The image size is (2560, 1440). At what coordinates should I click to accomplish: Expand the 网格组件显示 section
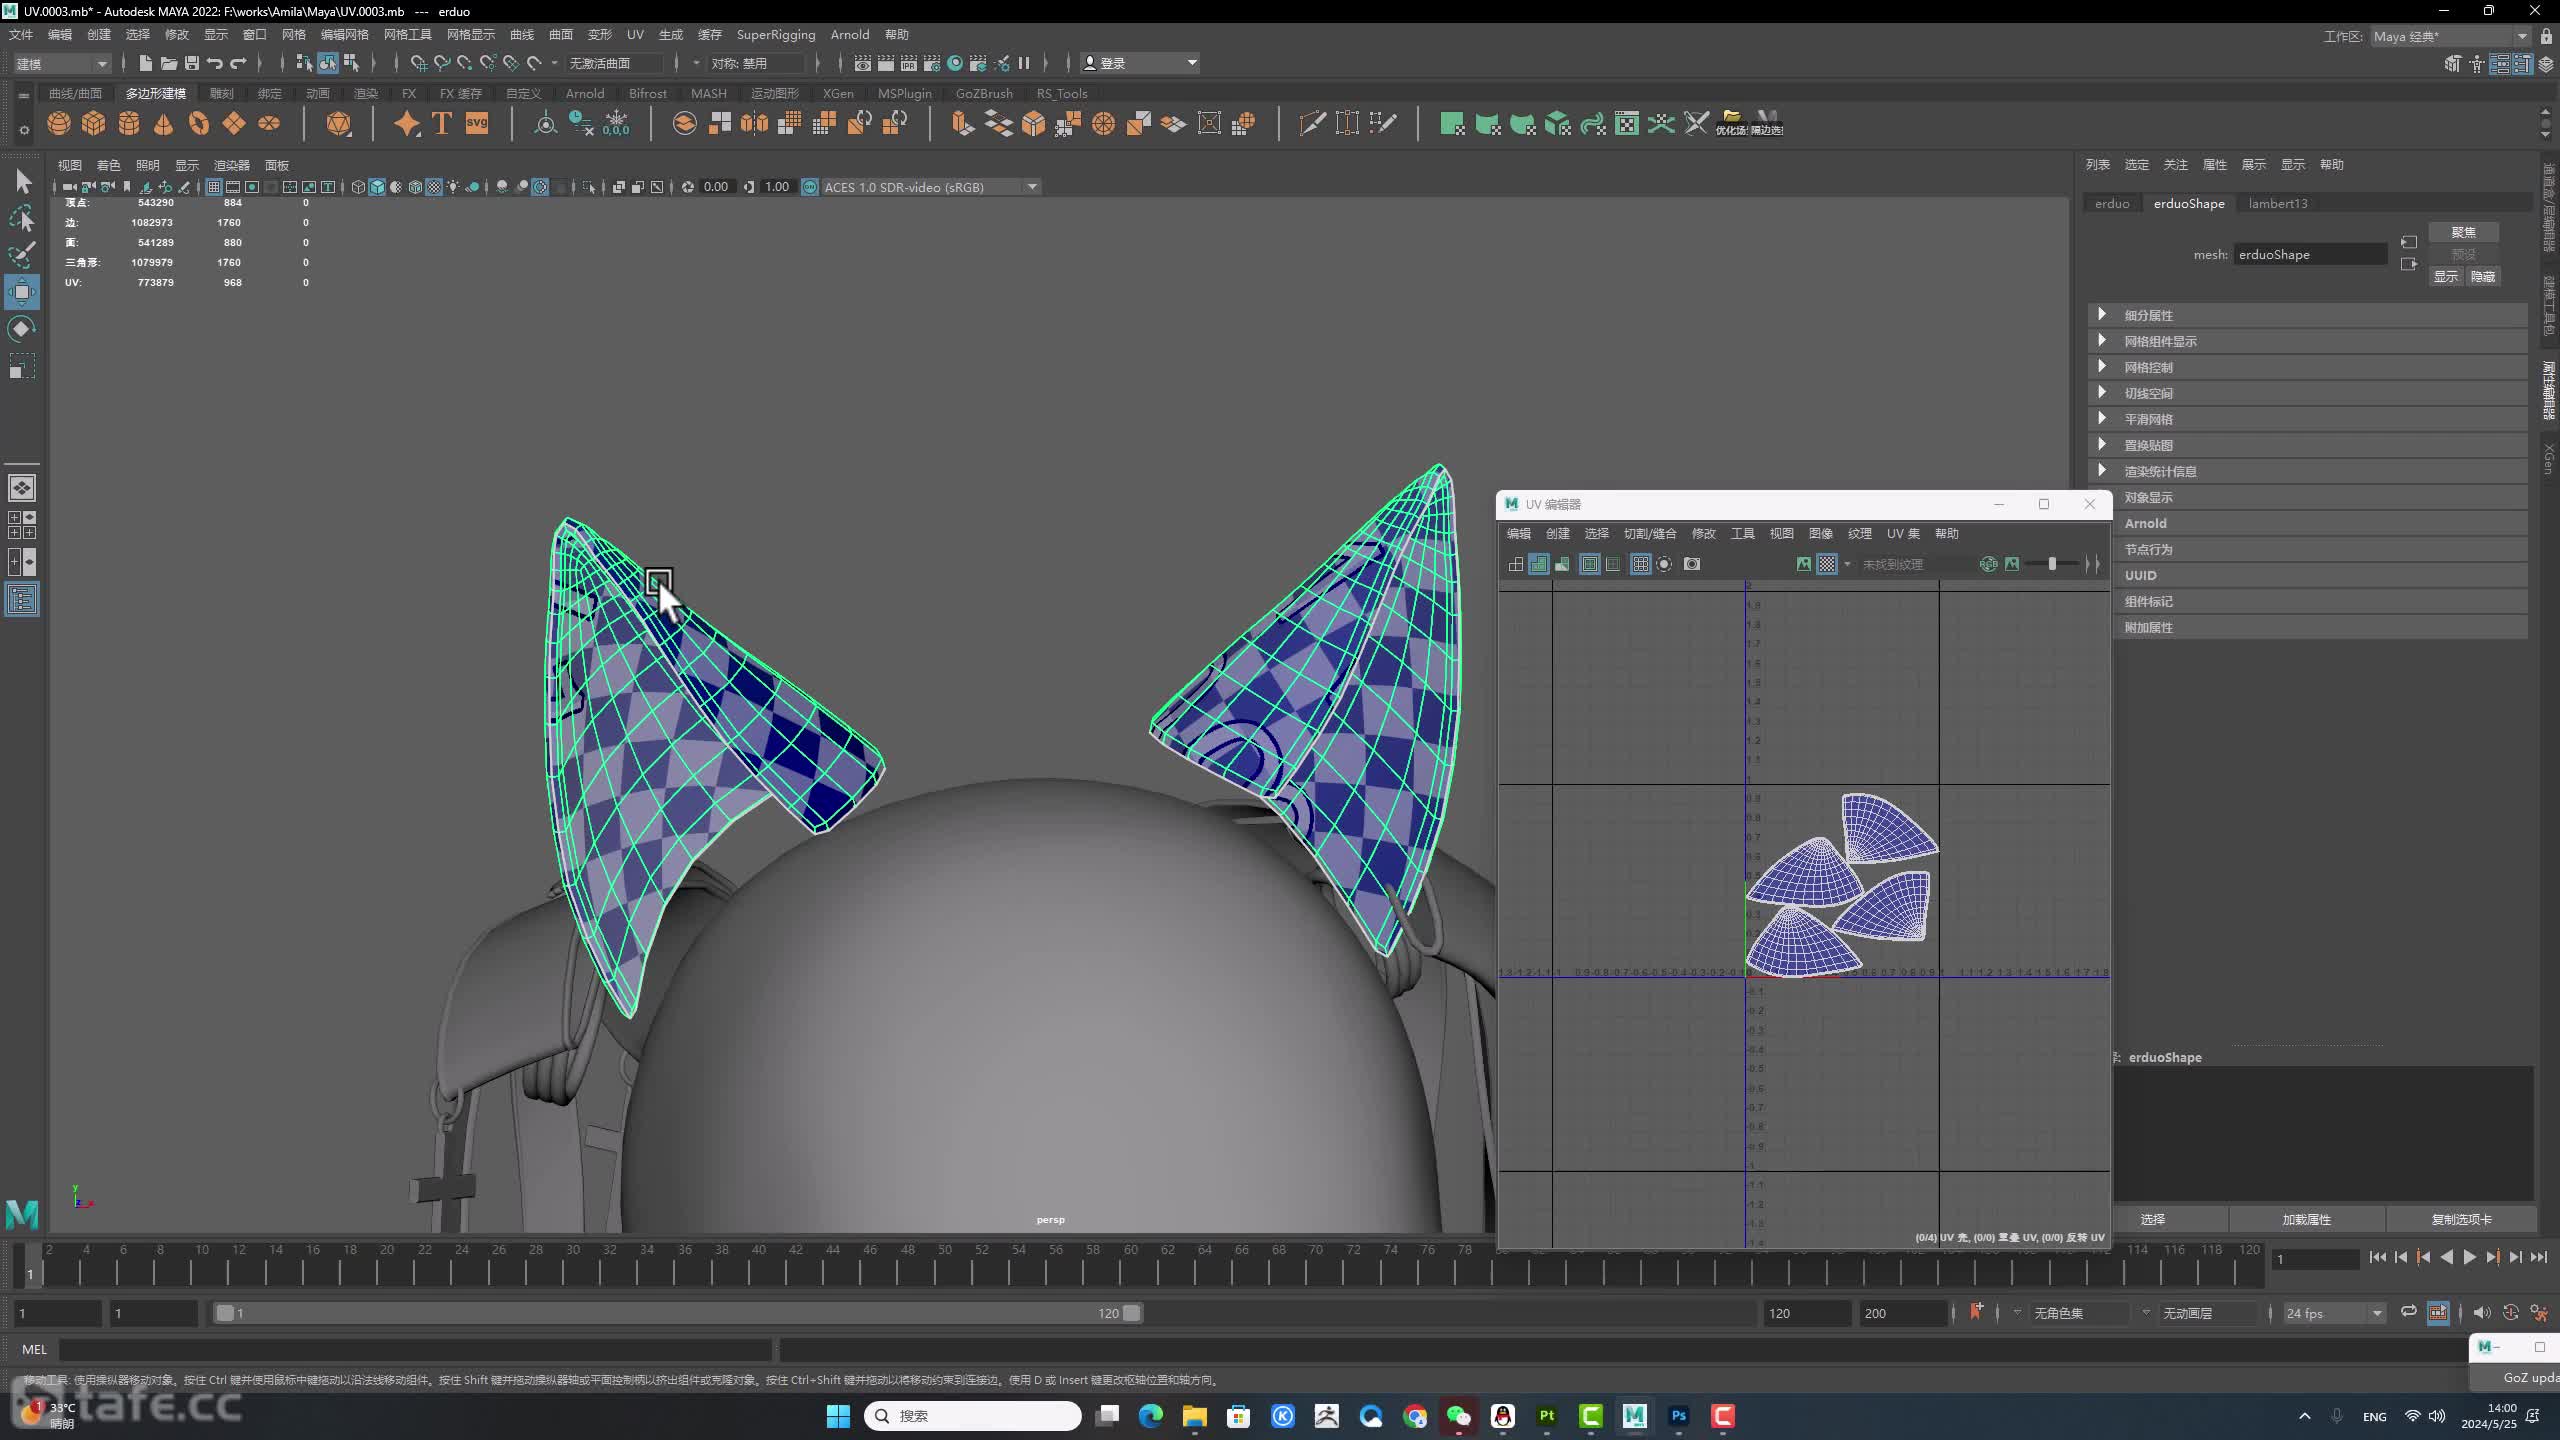point(2102,340)
